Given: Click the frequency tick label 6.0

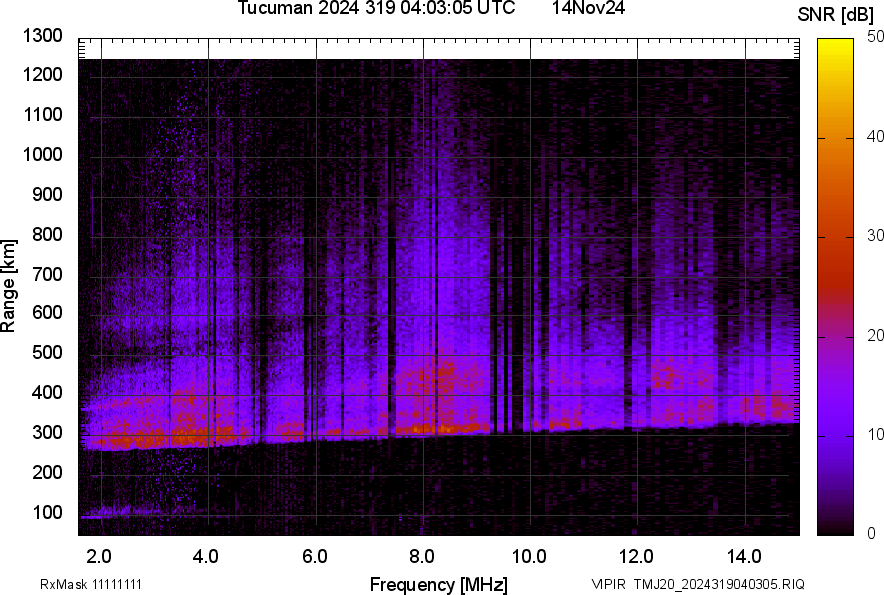Looking at the screenshot, I should (315, 557).
